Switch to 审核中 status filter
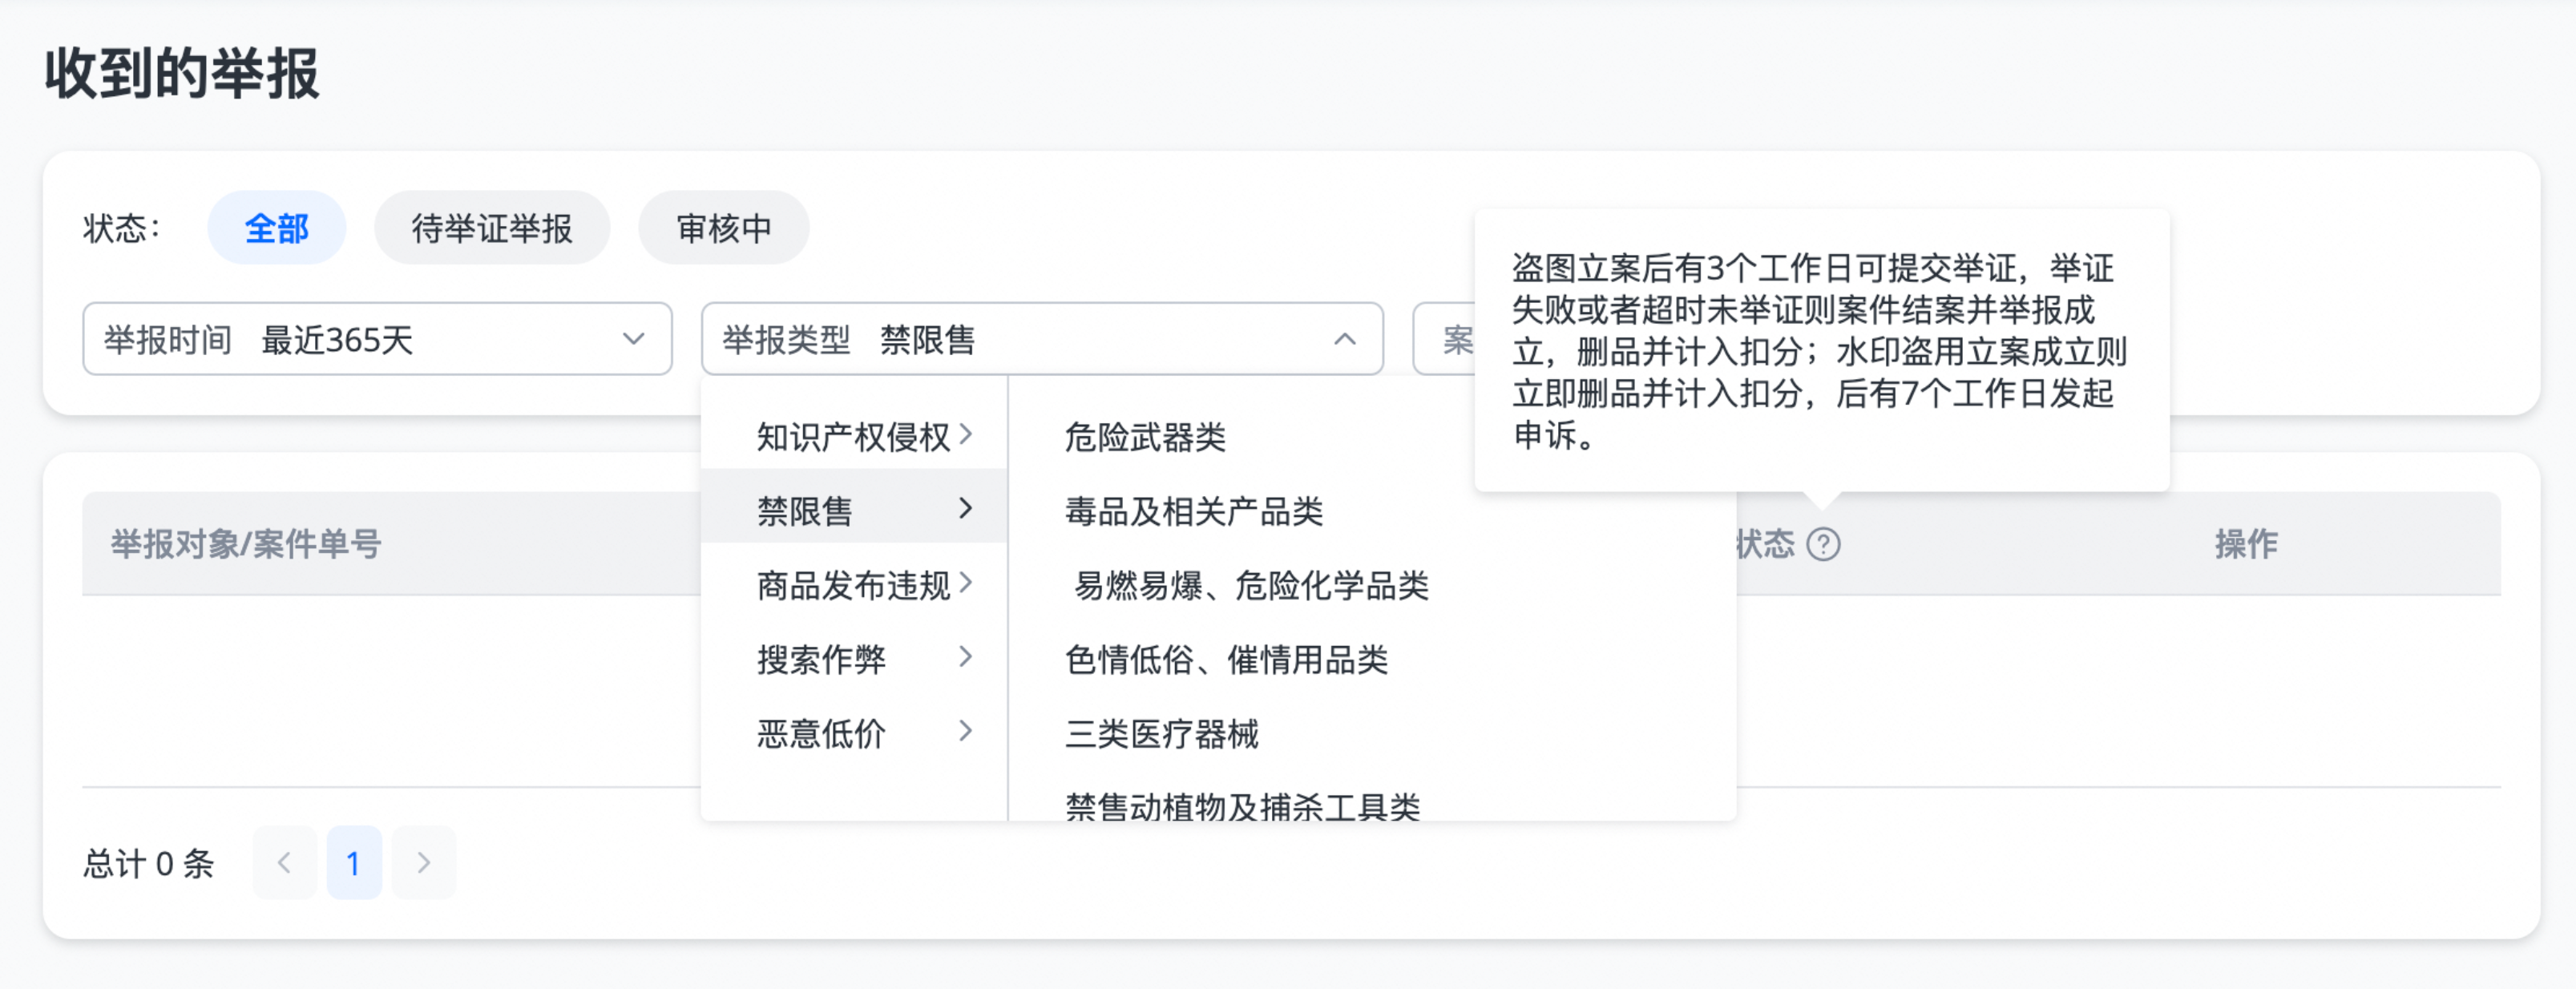The width and height of the screenshot is (2576, 989). pos(724,228)
